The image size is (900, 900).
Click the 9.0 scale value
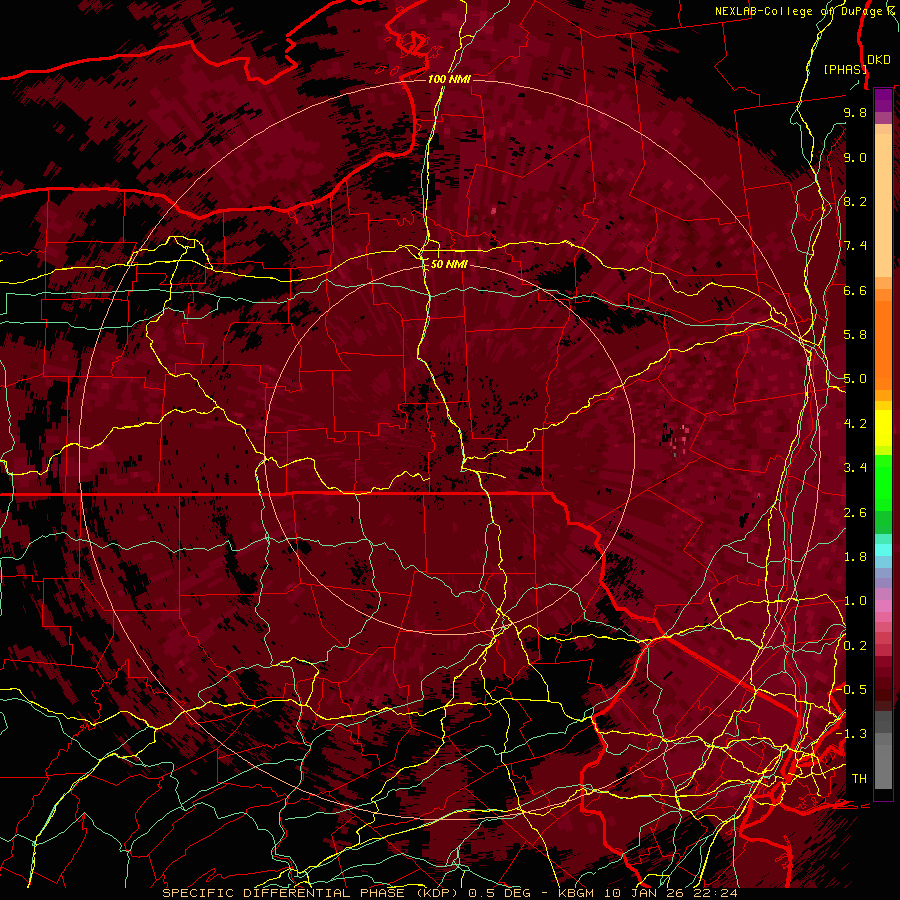click(855, 157)
